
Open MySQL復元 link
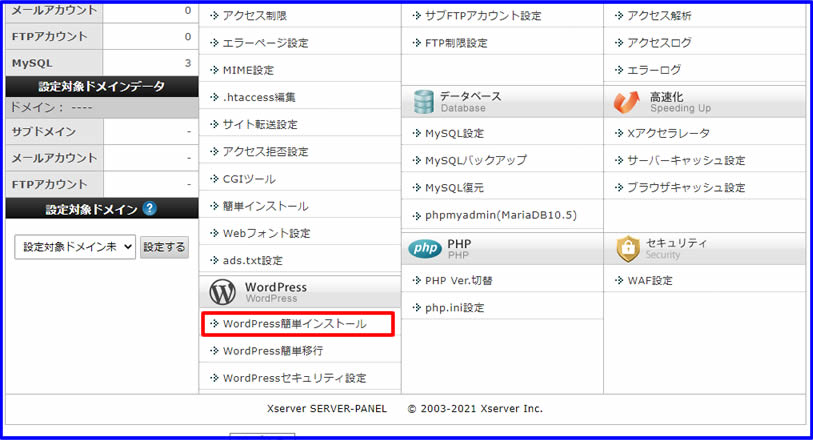click(x=454, y=188)
